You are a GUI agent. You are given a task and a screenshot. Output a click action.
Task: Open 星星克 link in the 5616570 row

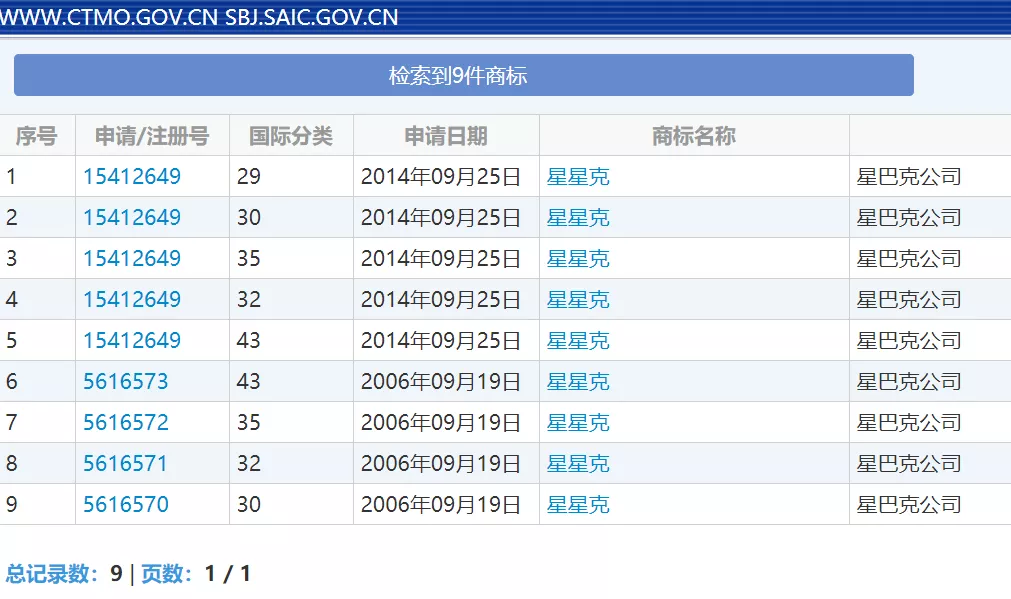pyautogui.click(x=578, y=504)
